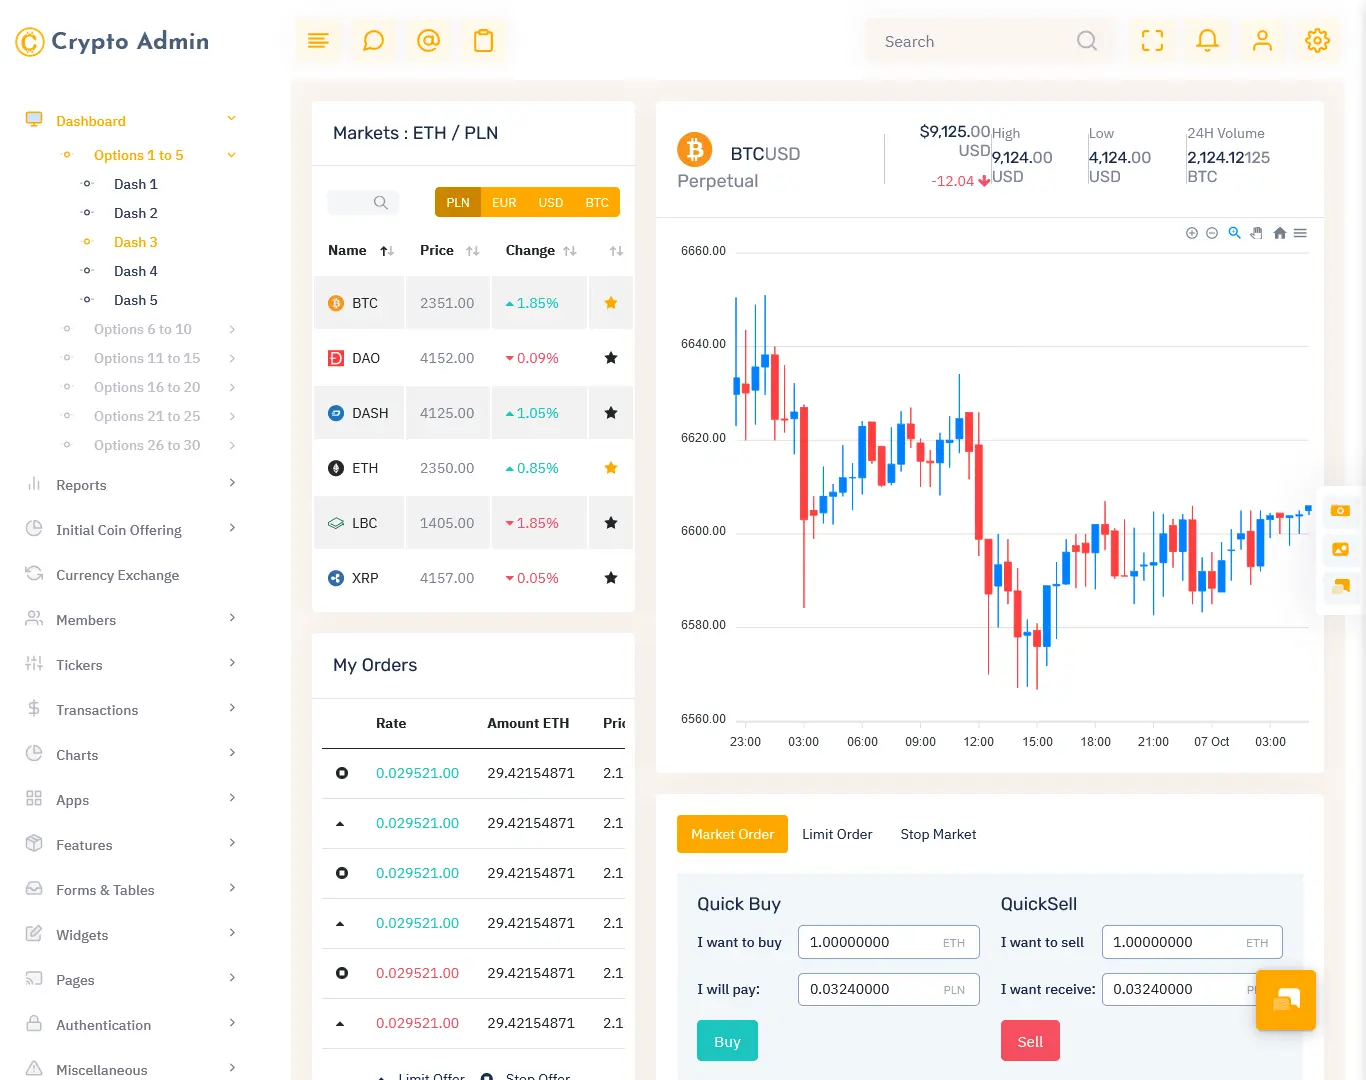Click the 'I will pay' amount field
Viewport: 1366px width, 1080px height.
(889, 989)
